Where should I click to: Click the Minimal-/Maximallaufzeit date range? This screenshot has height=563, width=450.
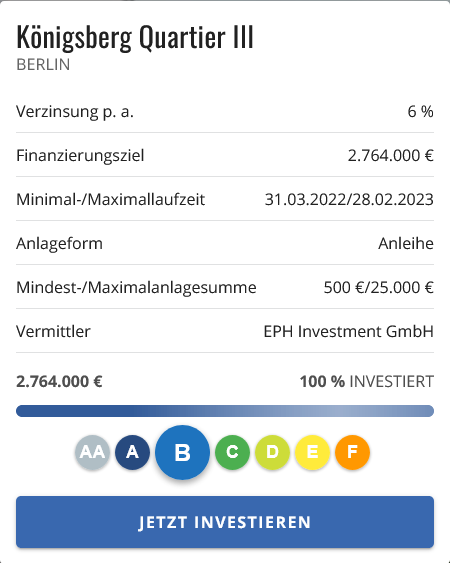coord(349,200)
